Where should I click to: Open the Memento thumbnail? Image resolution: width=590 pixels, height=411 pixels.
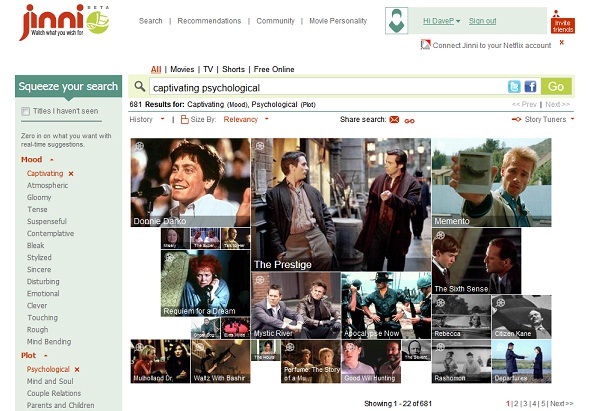click(491, 182)
